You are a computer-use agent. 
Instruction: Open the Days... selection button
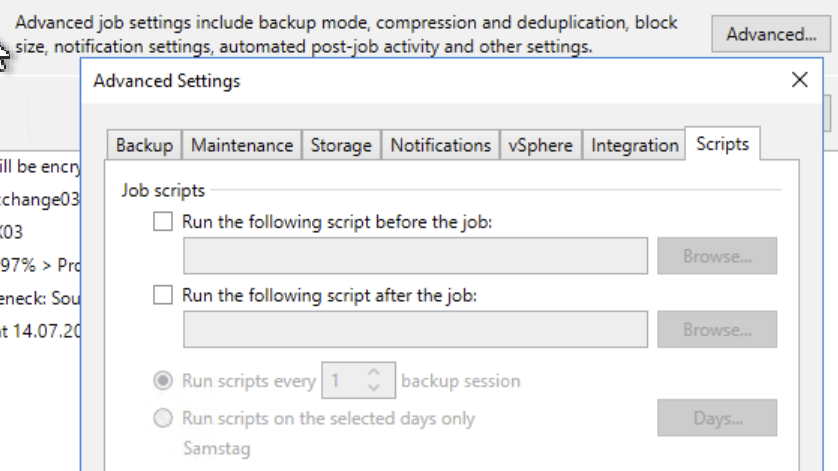point(717,418)
